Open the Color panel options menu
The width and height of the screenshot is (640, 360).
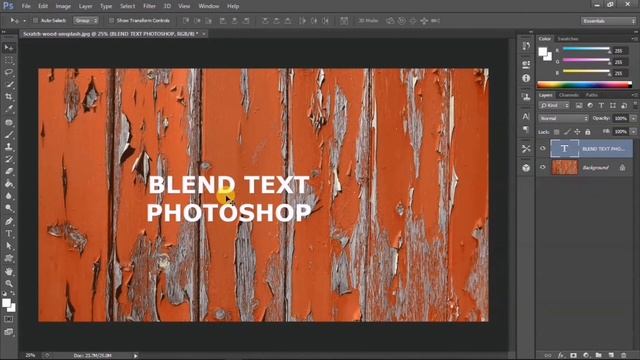click(x=635, y=39)
